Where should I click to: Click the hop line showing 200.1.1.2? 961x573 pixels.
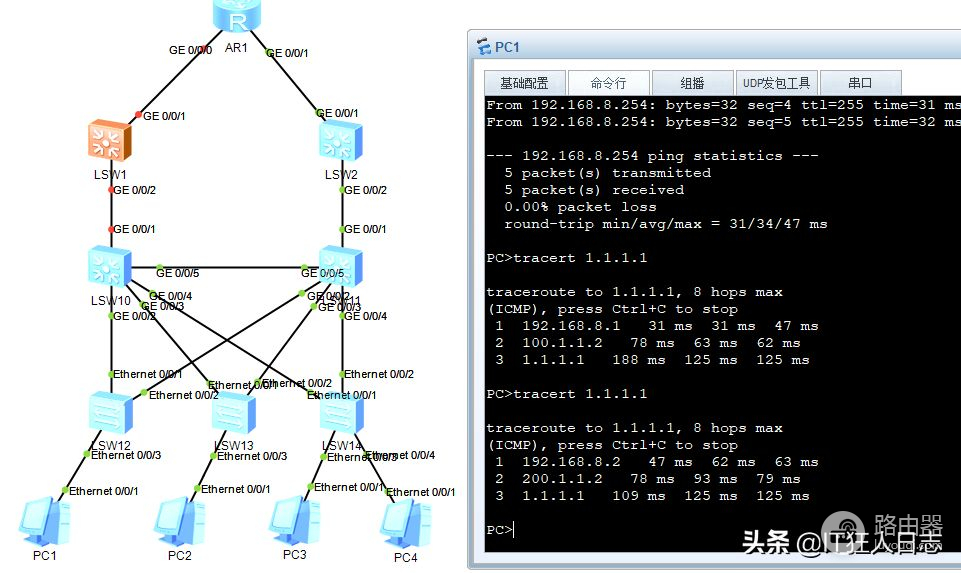[648, 479]
